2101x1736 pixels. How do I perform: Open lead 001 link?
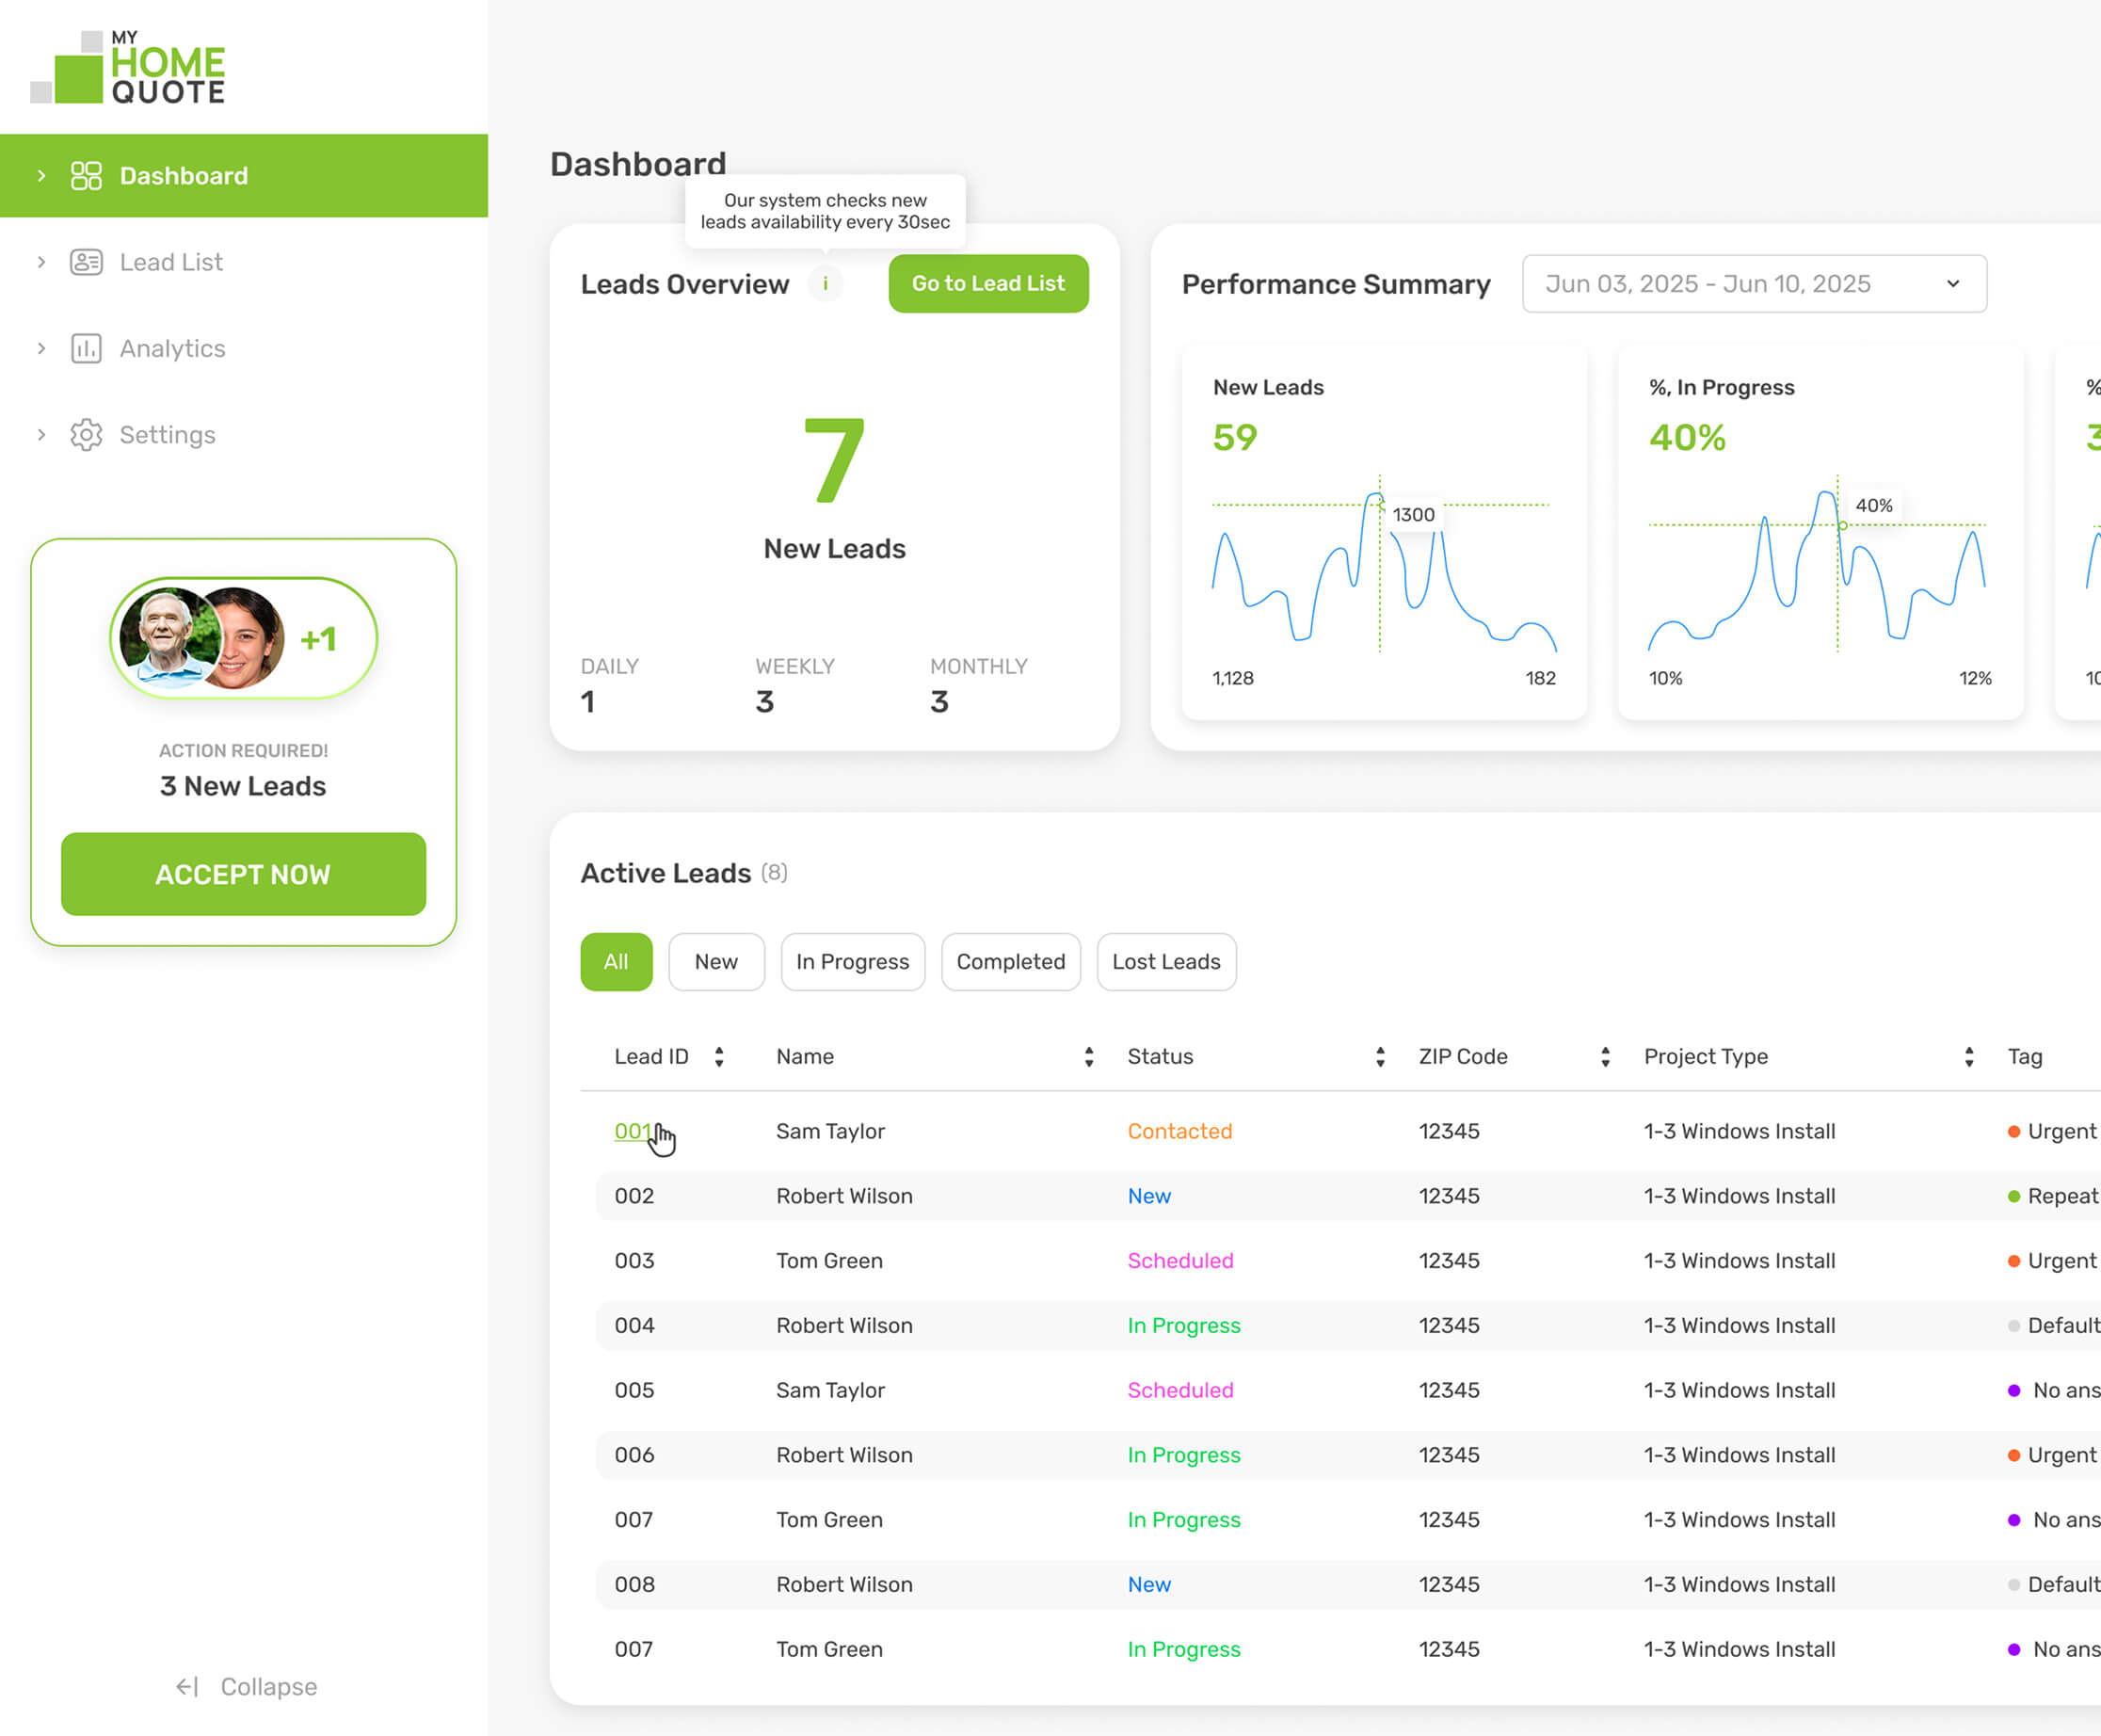tap(632, 1131)
